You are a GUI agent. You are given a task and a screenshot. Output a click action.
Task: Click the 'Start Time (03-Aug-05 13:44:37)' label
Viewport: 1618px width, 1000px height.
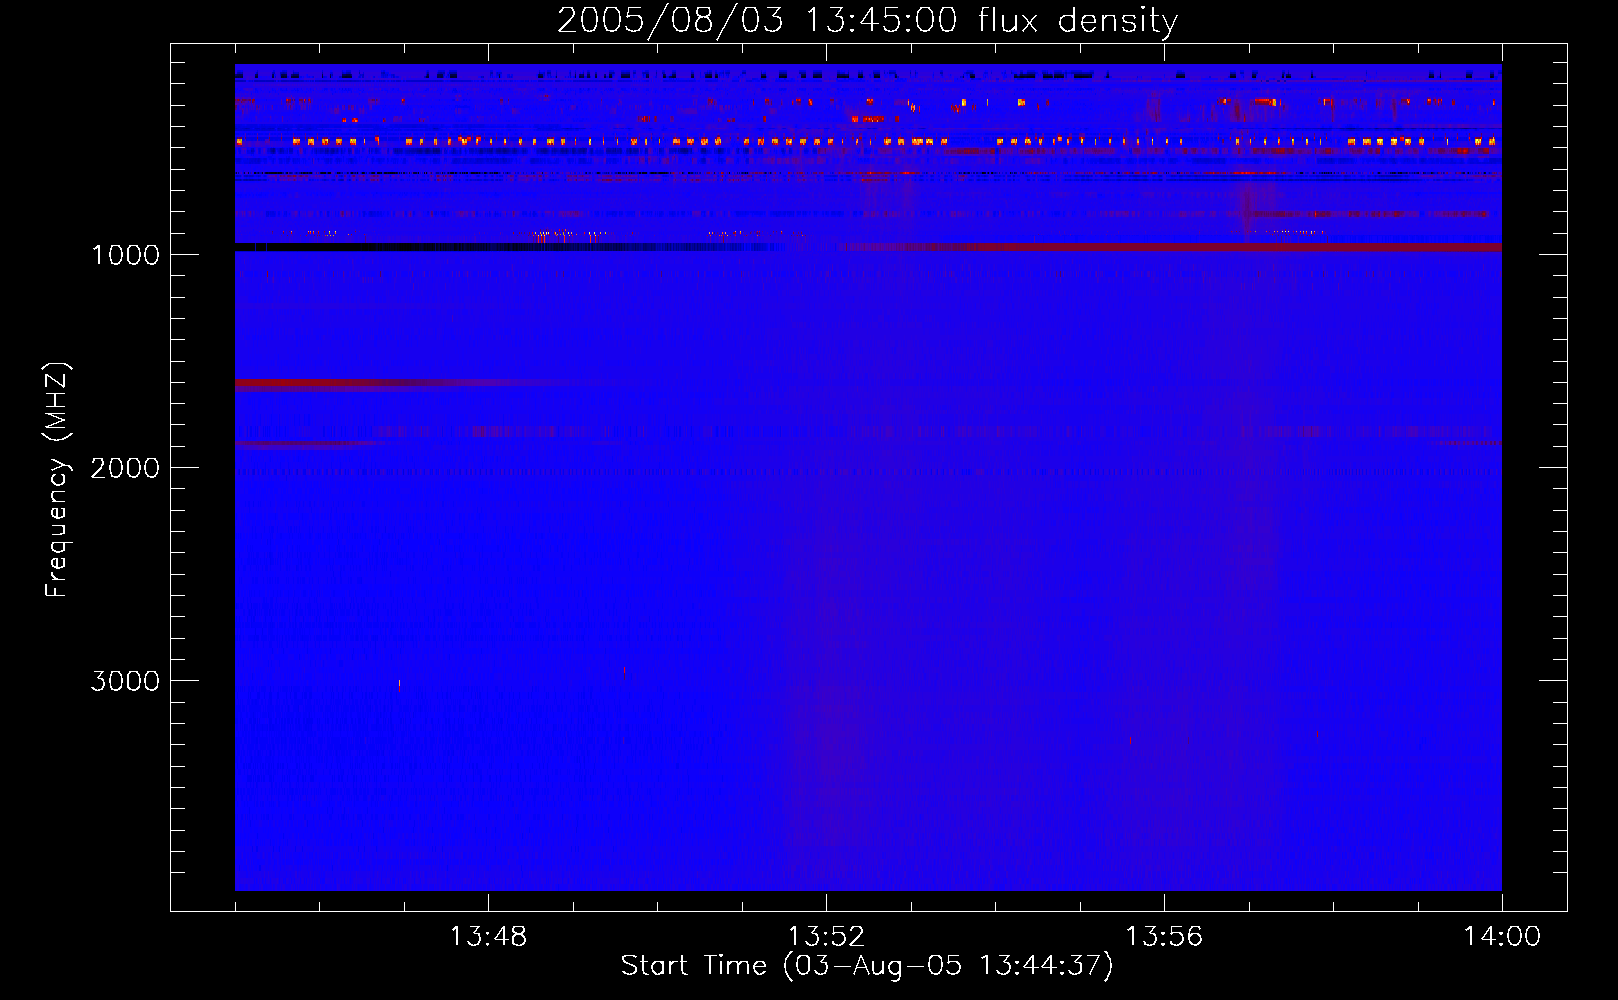point(867,966)
